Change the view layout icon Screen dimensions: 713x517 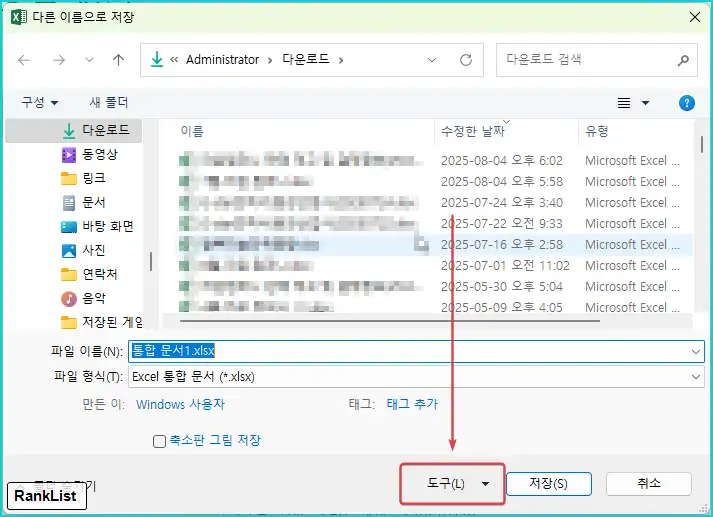[x=625, y=103]
